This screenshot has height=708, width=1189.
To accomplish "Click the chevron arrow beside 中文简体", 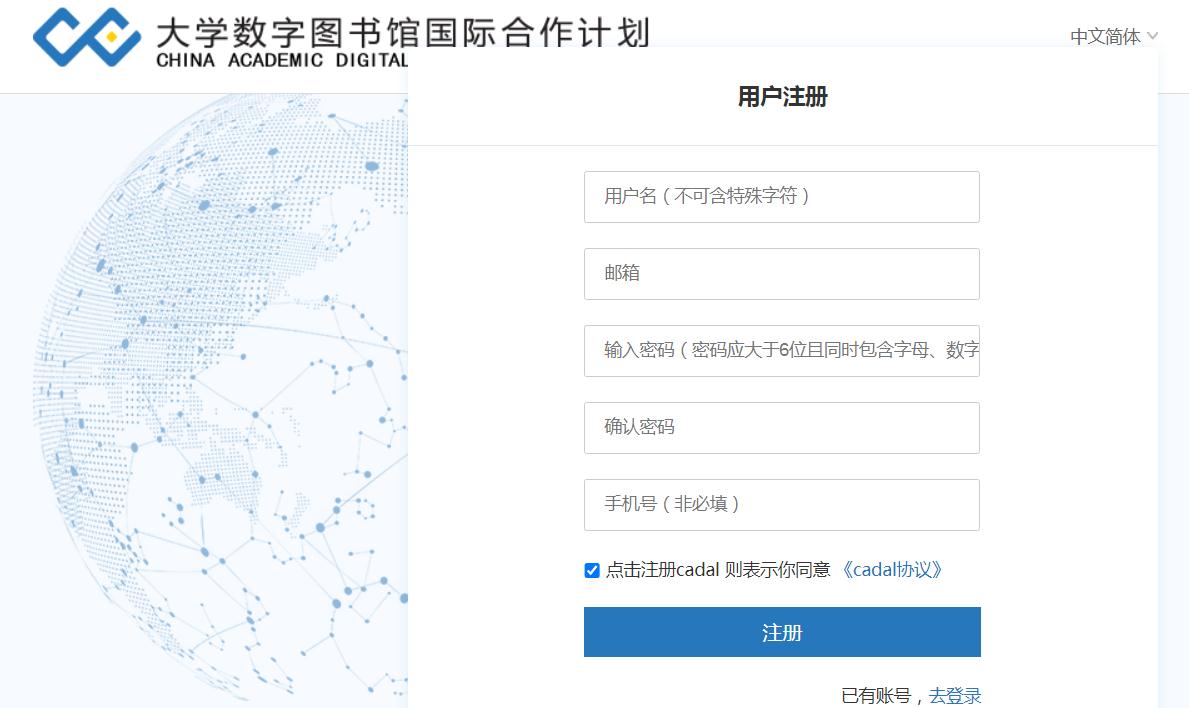I will pyautogui.click(x=1153, y=36).
